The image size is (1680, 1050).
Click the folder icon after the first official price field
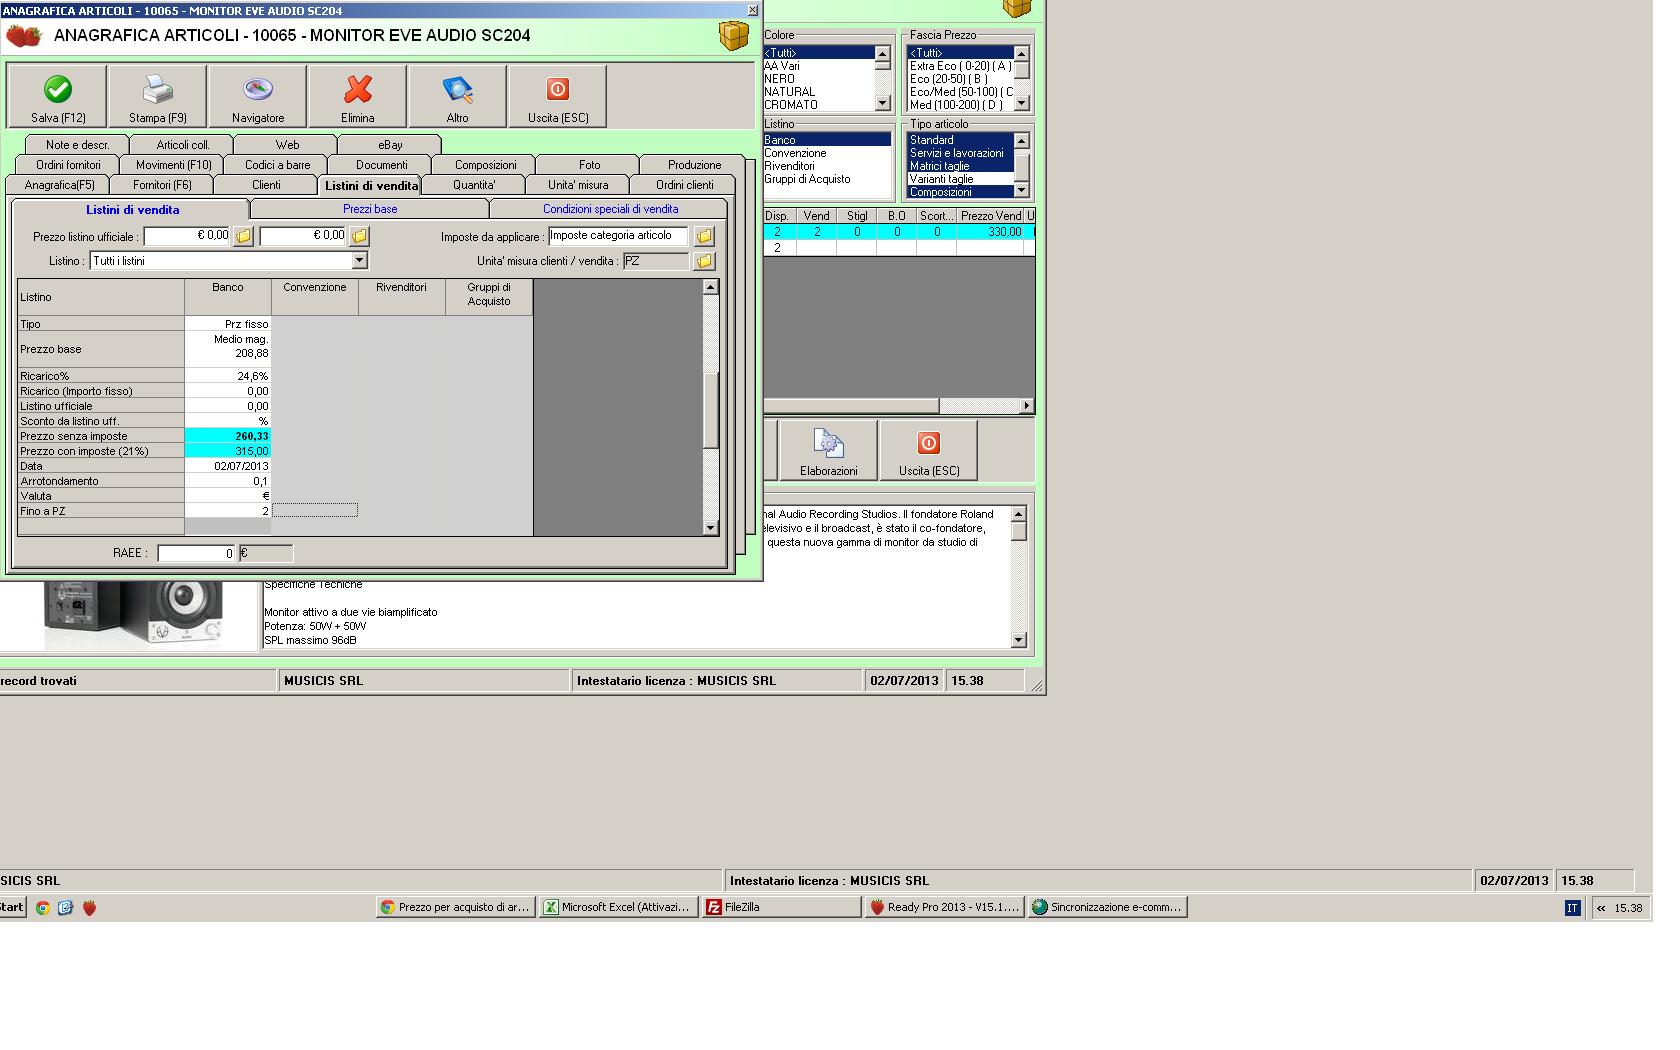point(243,236)
